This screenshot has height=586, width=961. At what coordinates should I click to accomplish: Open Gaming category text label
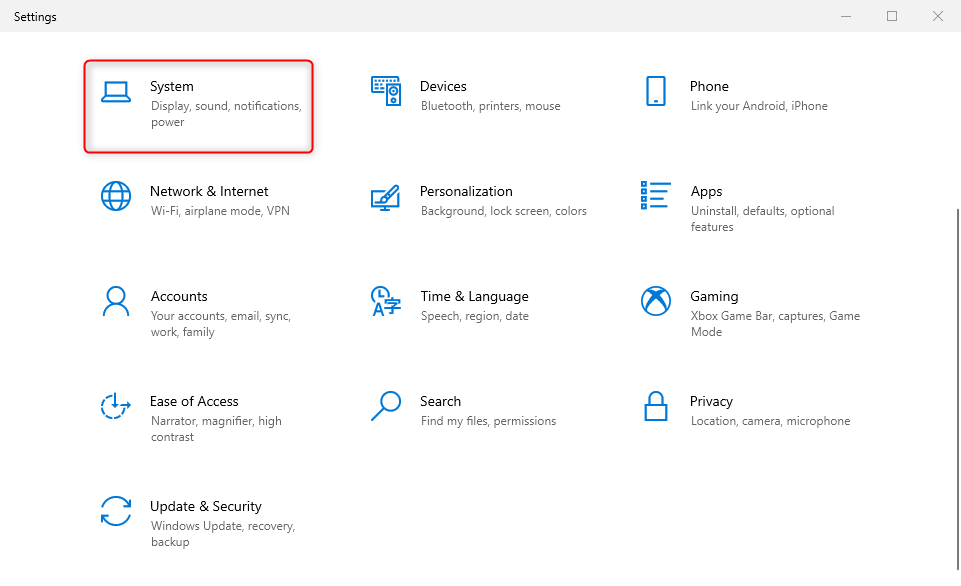coord(714,297)
